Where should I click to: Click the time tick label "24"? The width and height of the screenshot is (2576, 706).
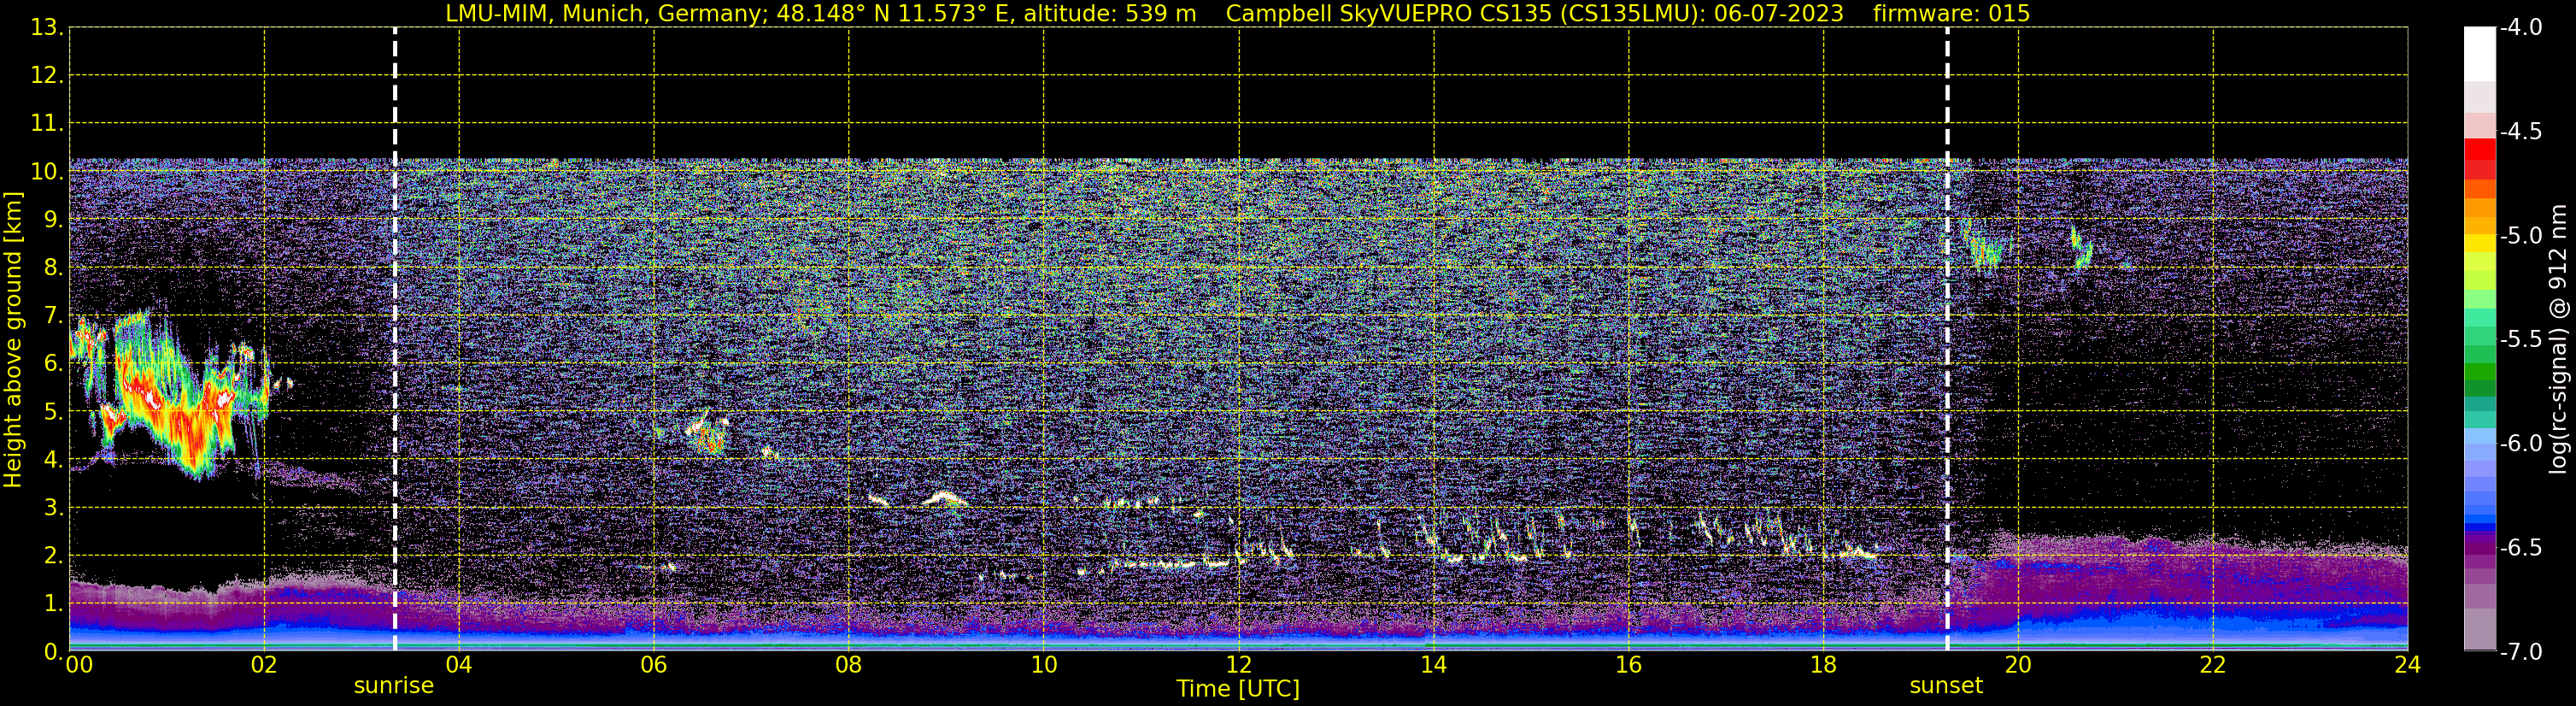click(x=2407, y=665)
